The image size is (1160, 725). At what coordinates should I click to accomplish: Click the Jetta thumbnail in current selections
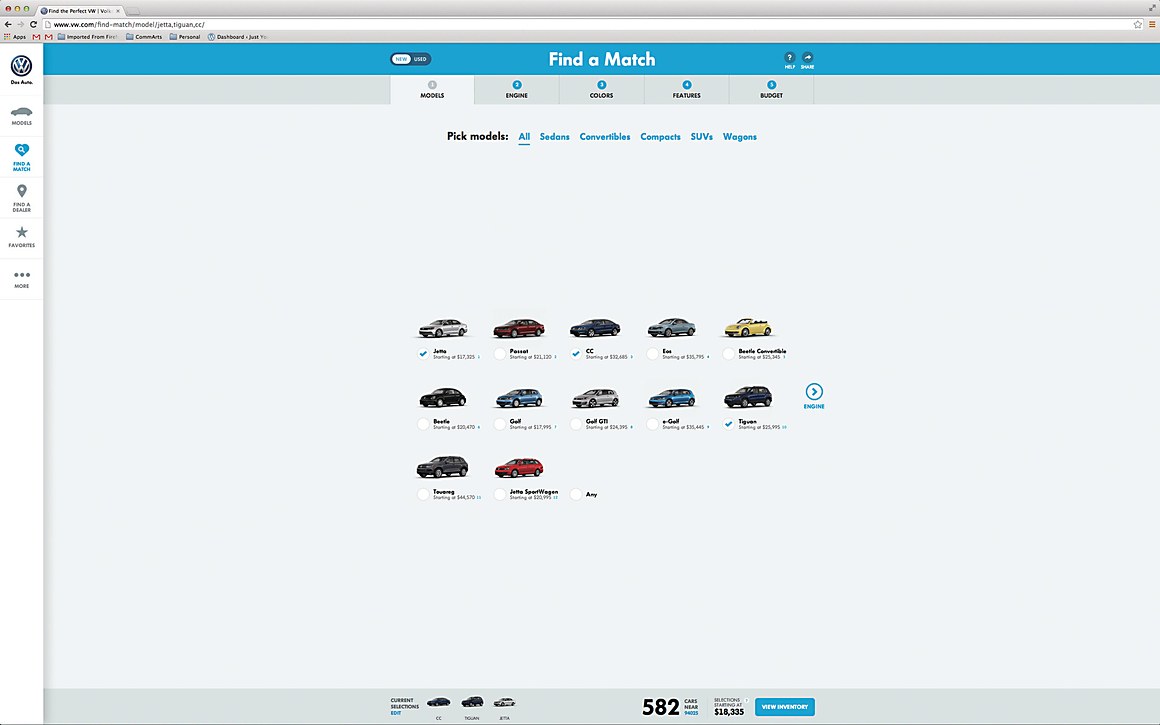pyautogui.click(x=505, y=702)
